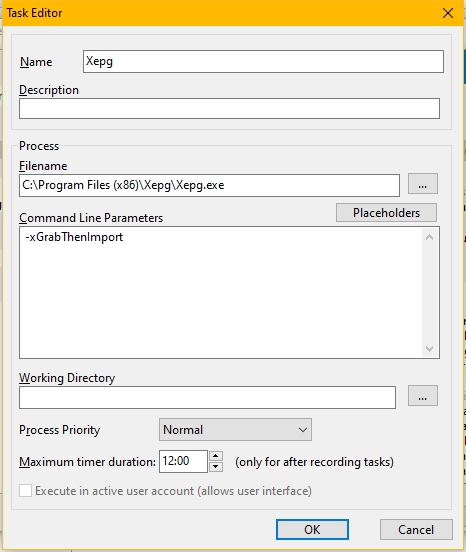
Task: Increase the maximum timer duration with up arrow
Action: click(x=216, y=456)
